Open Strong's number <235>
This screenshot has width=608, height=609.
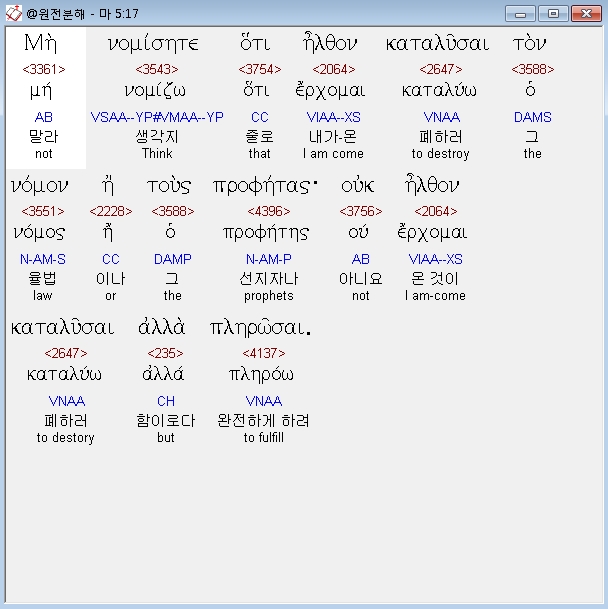click(x=166, y=353)
